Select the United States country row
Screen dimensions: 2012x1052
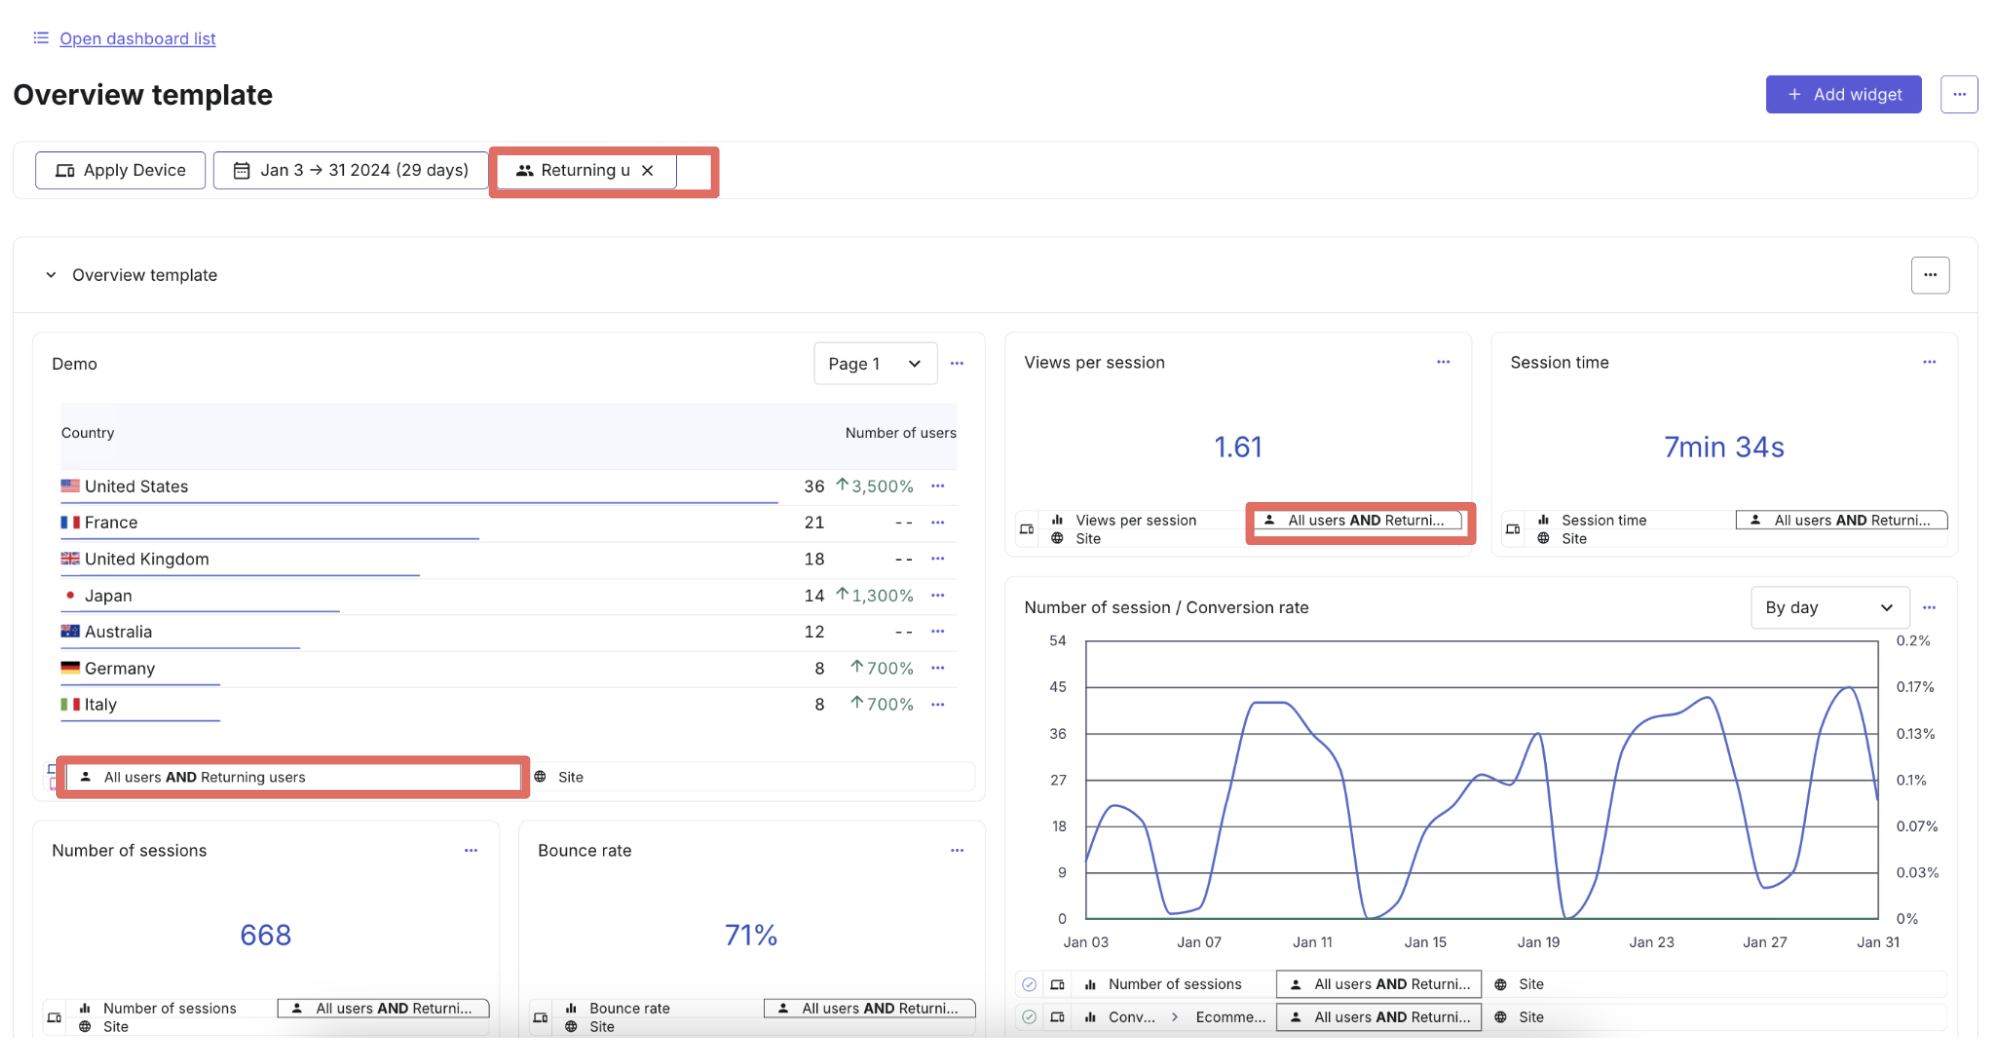(x=509, y=486)
